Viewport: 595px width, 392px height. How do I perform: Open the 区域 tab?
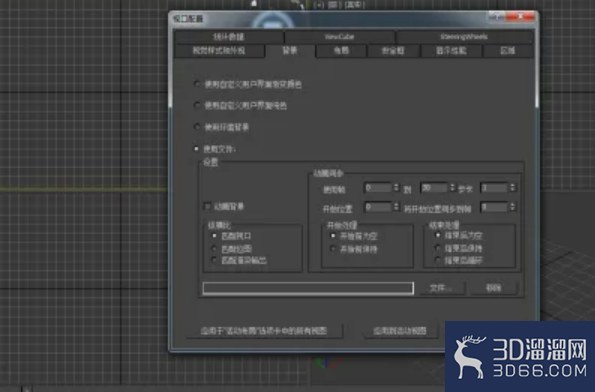tap(508, 50)
